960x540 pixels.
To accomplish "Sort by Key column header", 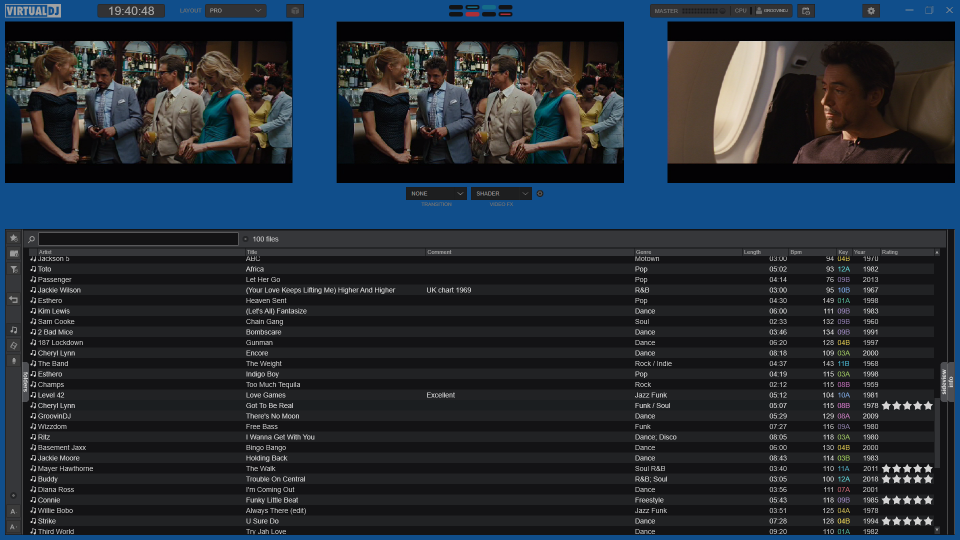I will (x=844, y=252).
